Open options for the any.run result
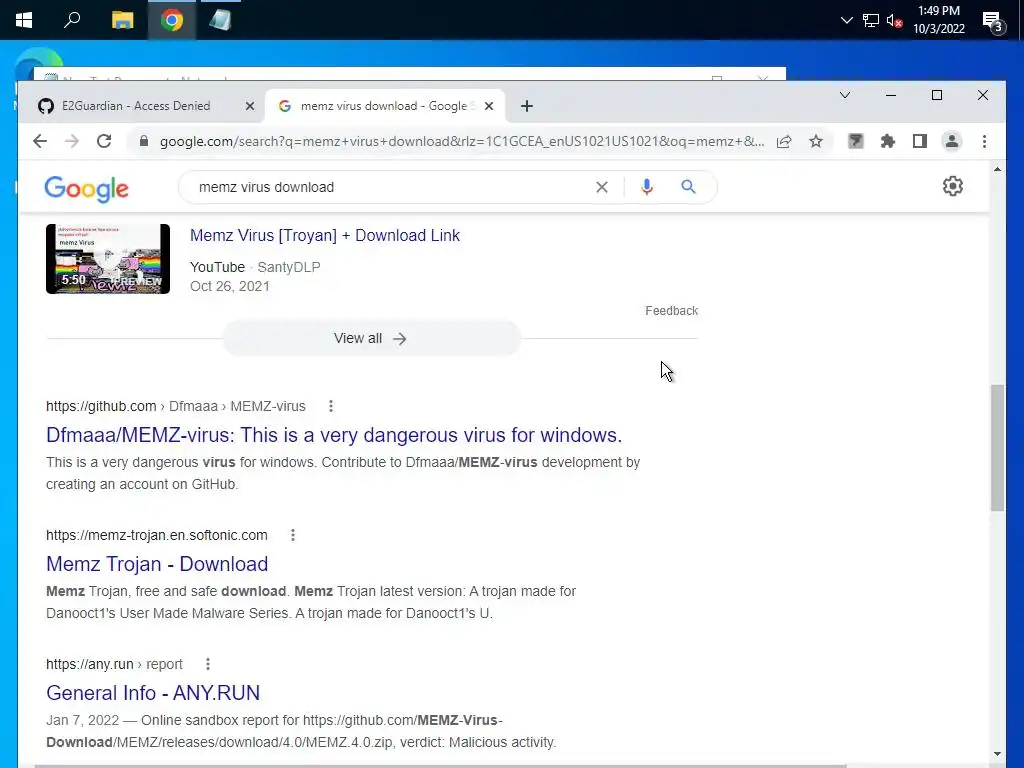Viewport: 1024px width, 768px height. pyautogui.click(x=208, y=664)
